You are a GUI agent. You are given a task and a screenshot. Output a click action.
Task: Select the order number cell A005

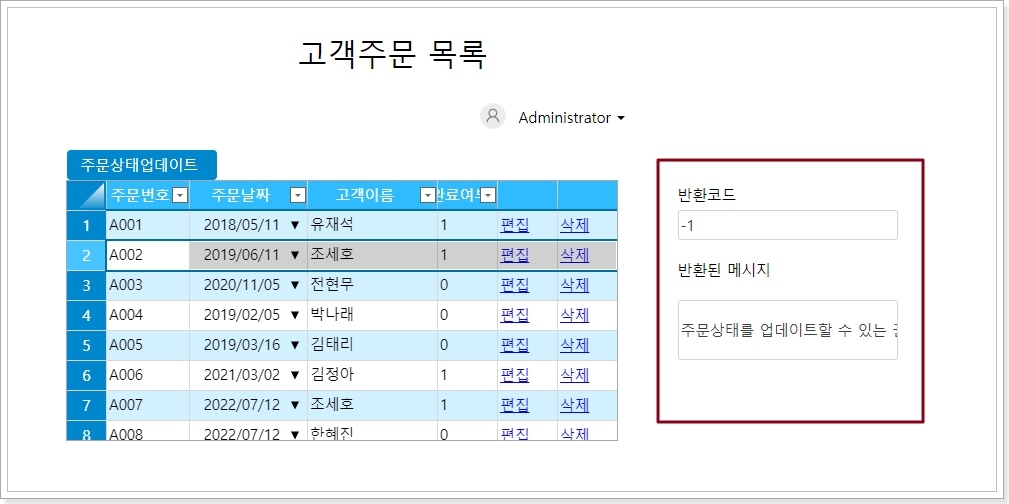(146, 345)
